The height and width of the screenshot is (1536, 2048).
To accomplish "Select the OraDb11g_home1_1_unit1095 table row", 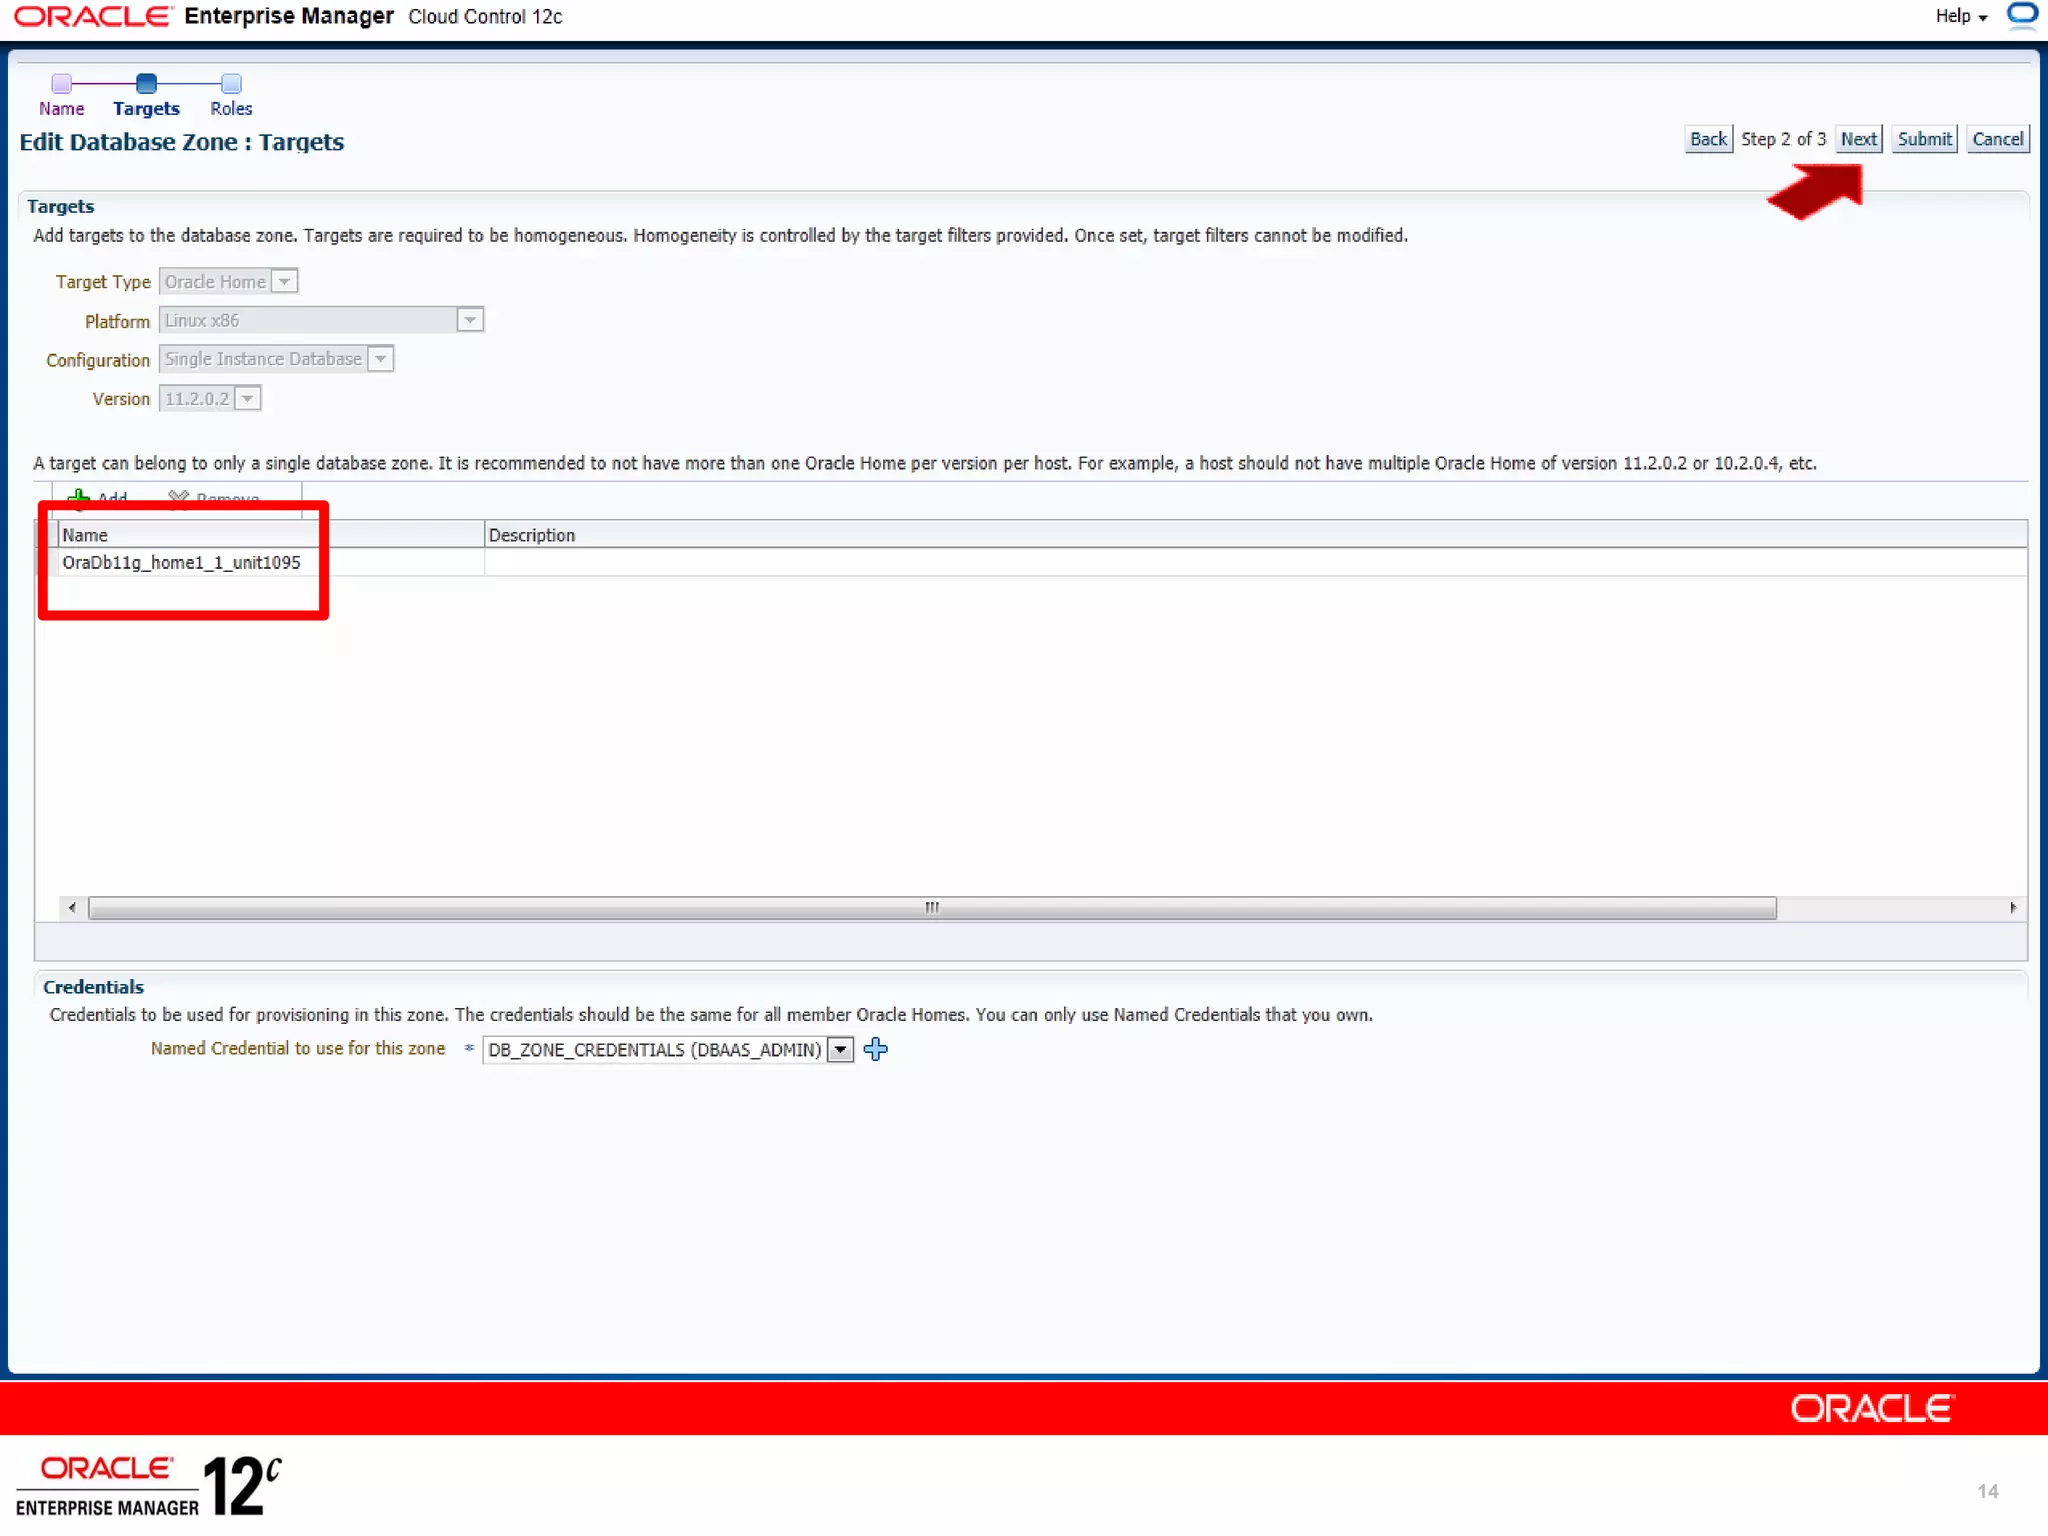I will click(x=181, y=562).
